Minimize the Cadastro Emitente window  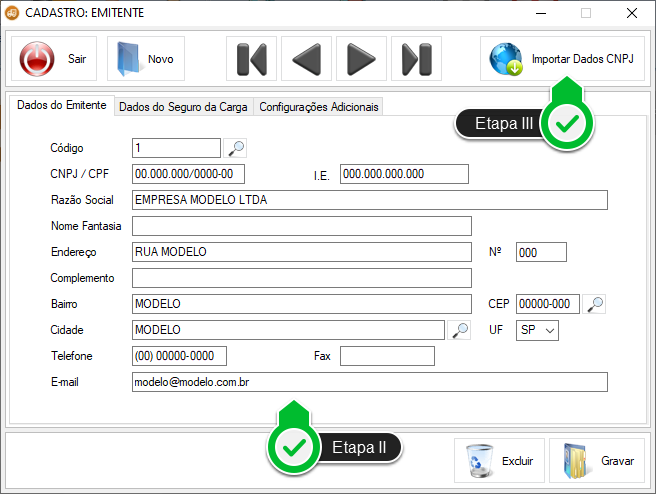click(541, 13)
